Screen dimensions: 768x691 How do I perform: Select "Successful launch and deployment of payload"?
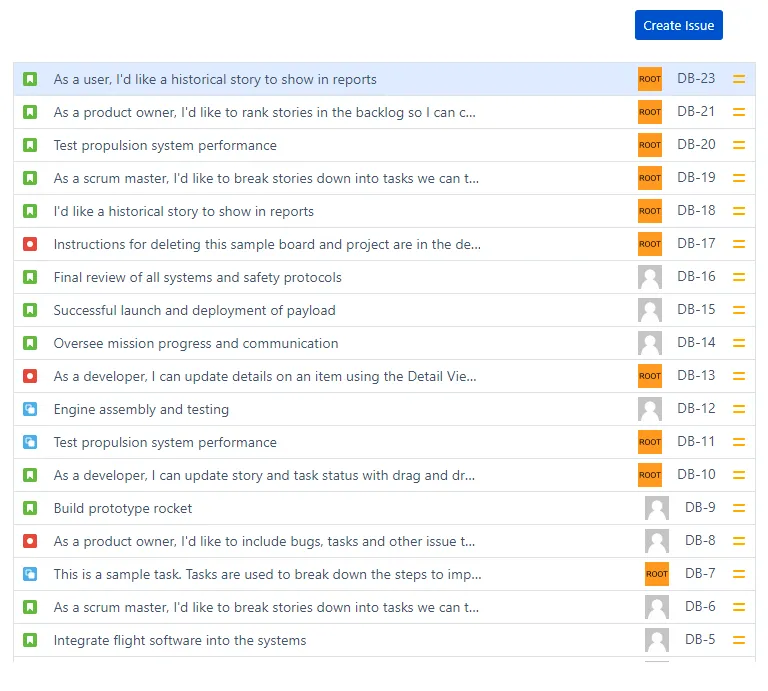click(194, 310)
